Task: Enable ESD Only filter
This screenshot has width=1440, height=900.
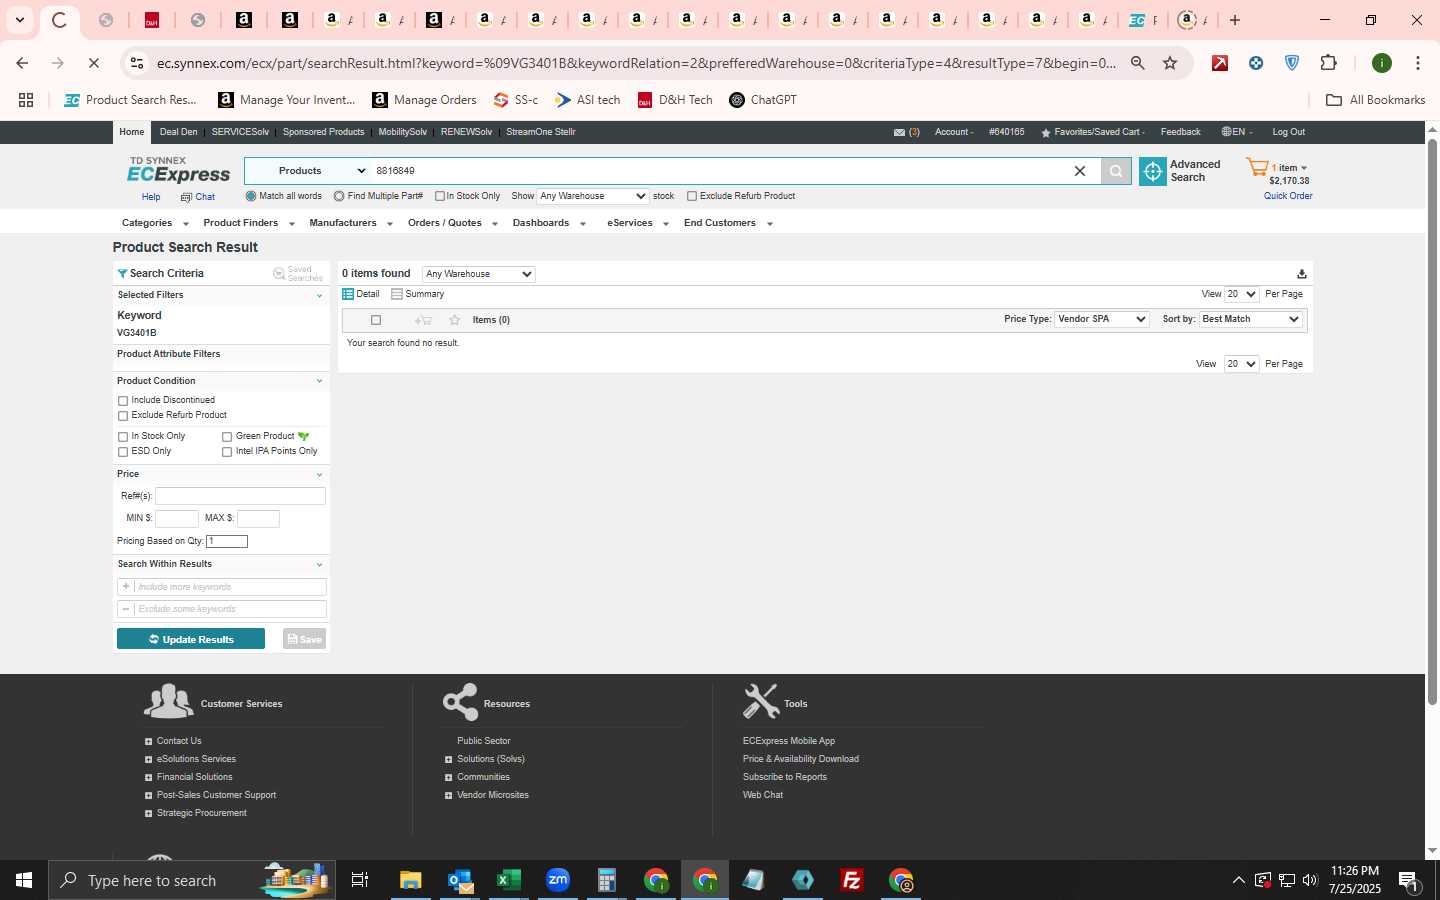Action: [123, 452]
